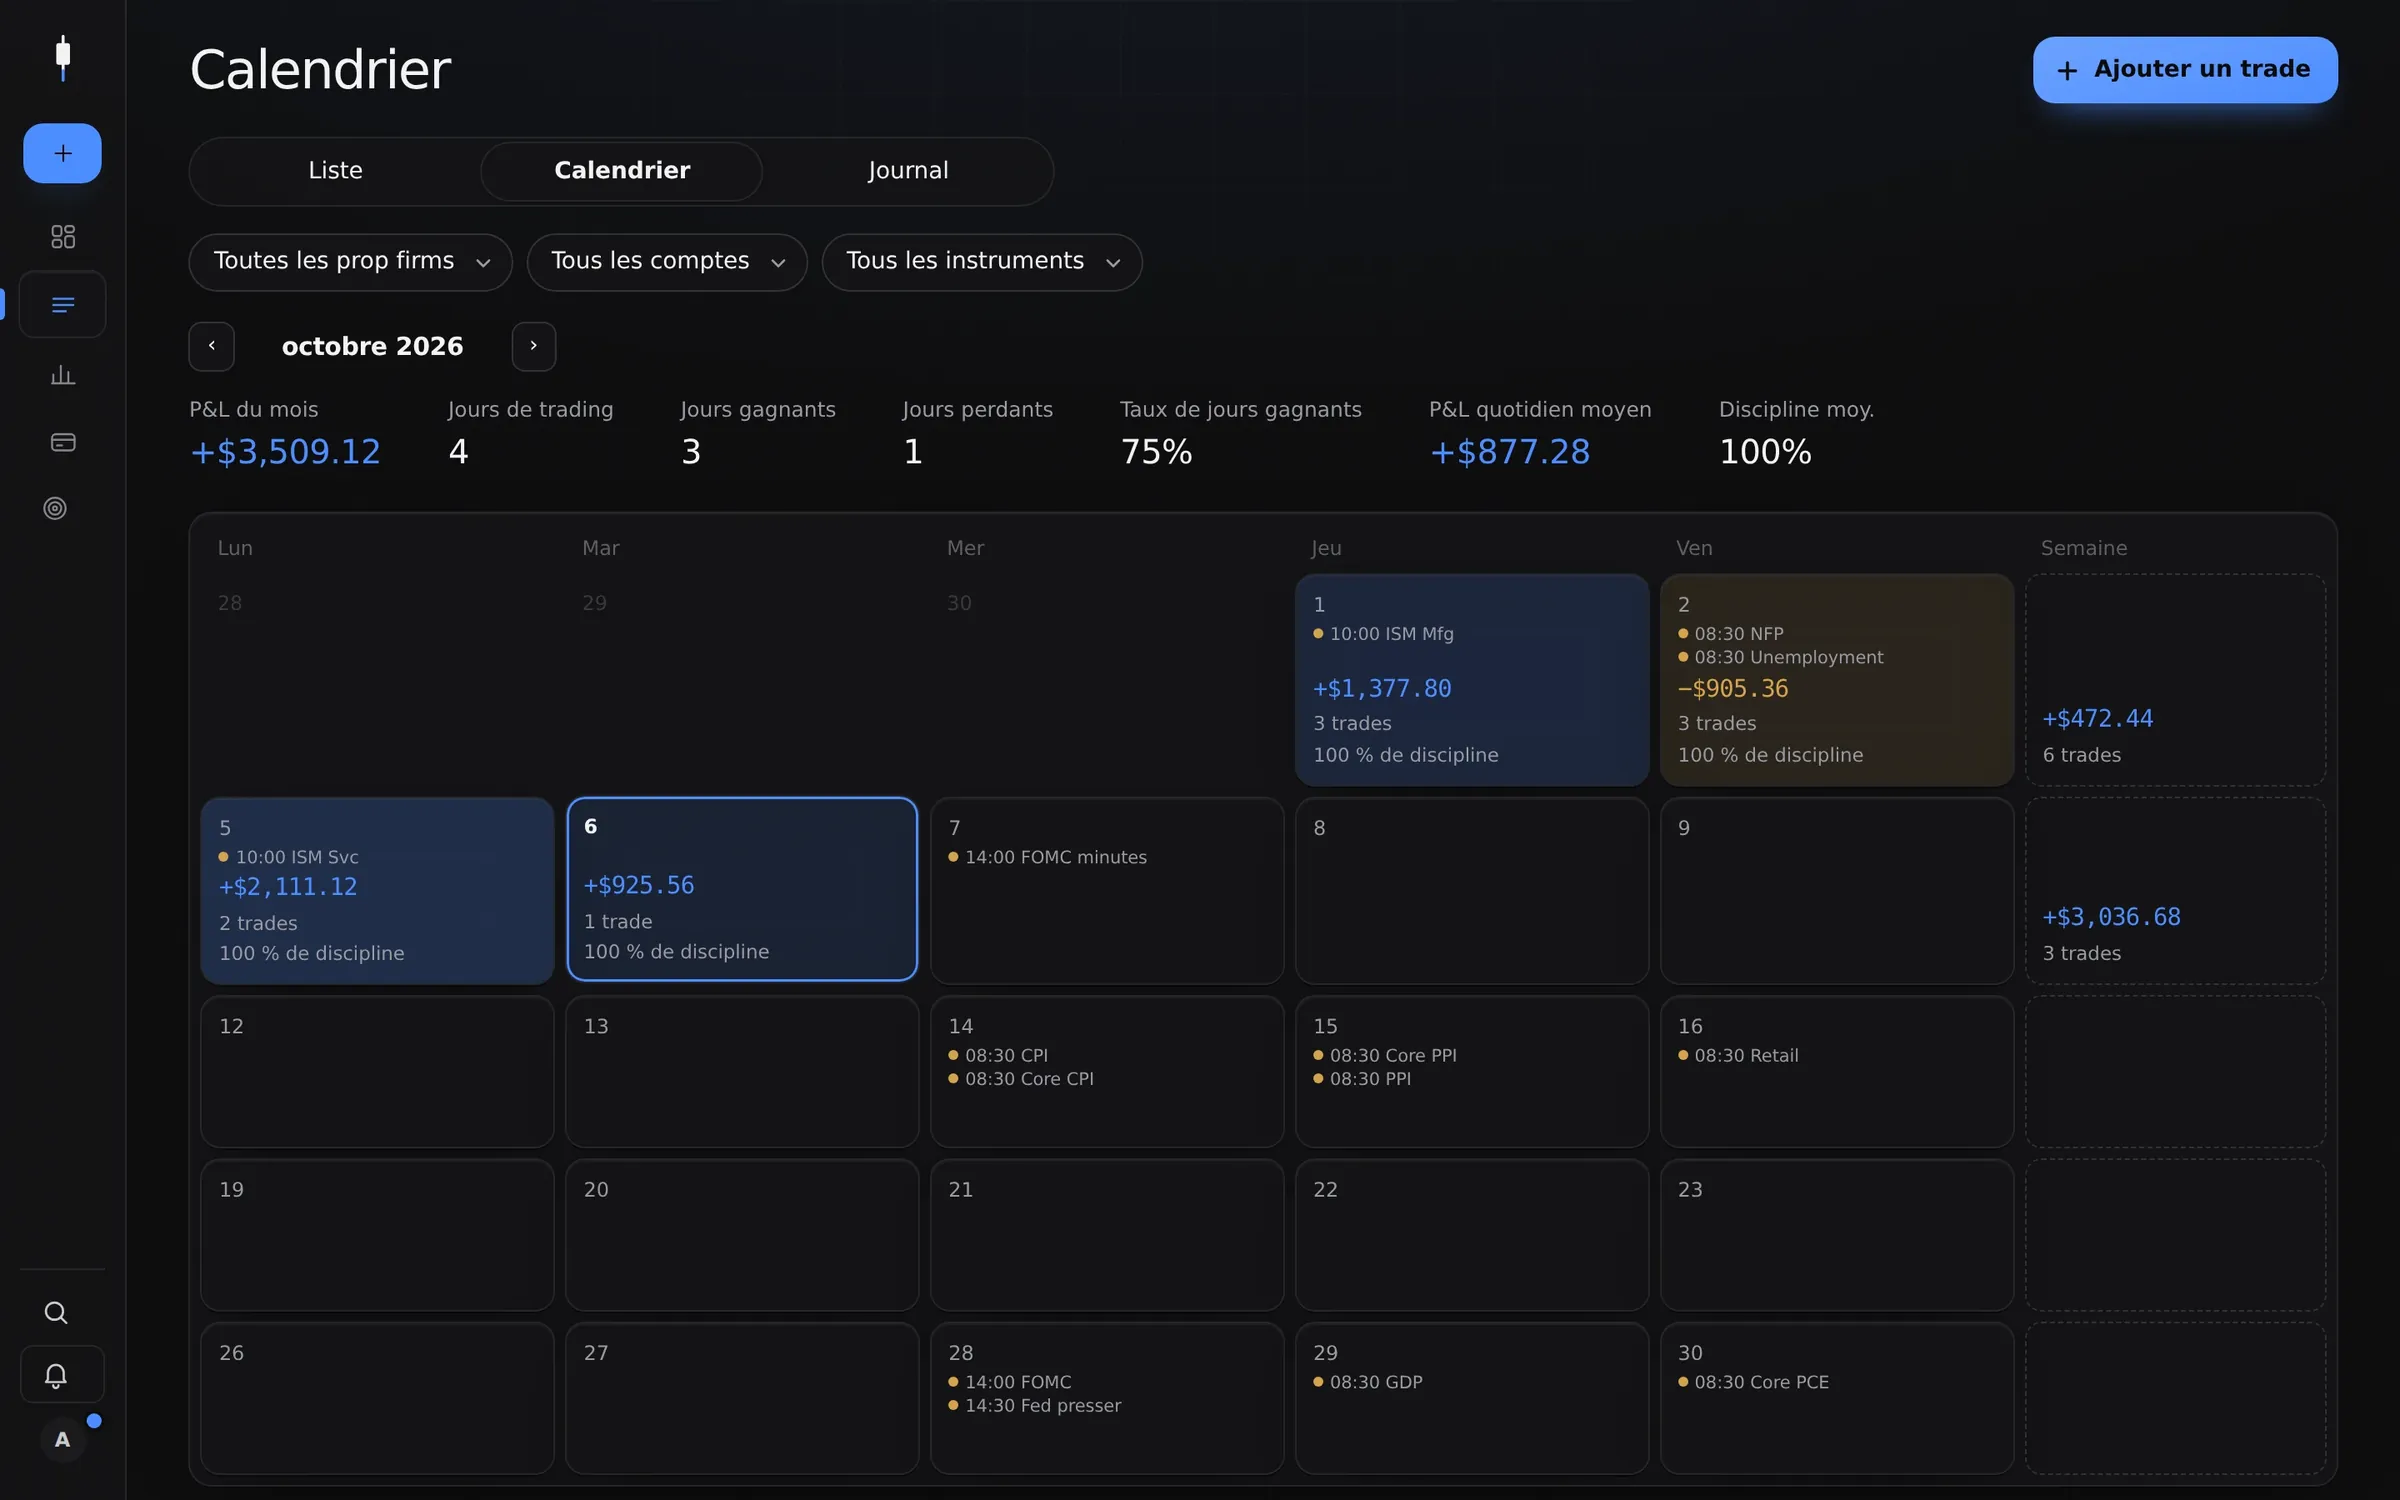This screenshot has height=1500, width=2400.
Task: Open October 2 day cell showing −$905.36
Action: coord(1837,680)
